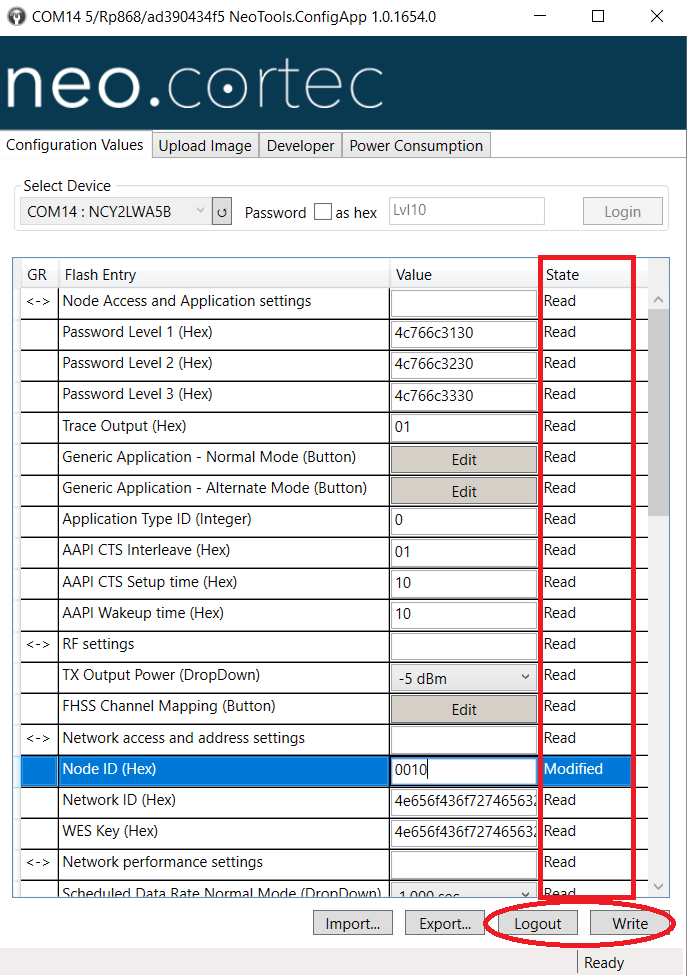Click the Trace Output value field
This screenshot has height=976, width=687.
pos(464,427)
